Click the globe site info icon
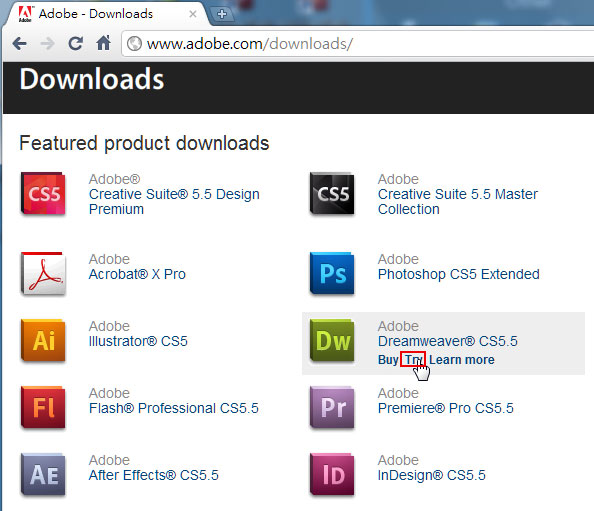The height and width of the screenshot is (511, 594). click(134, 44)
